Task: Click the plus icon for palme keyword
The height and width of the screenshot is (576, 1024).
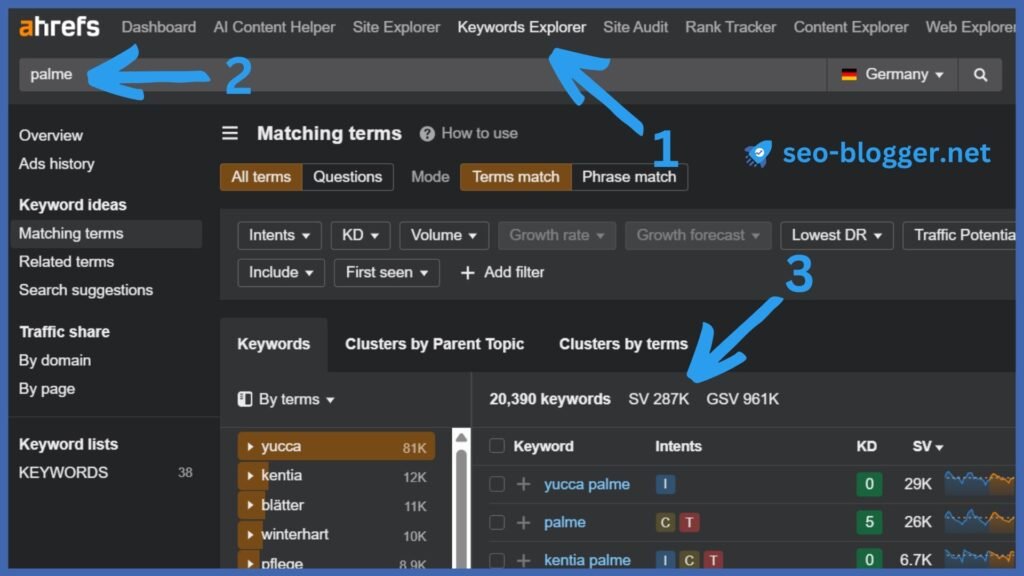Action: (x=523, y=522)
